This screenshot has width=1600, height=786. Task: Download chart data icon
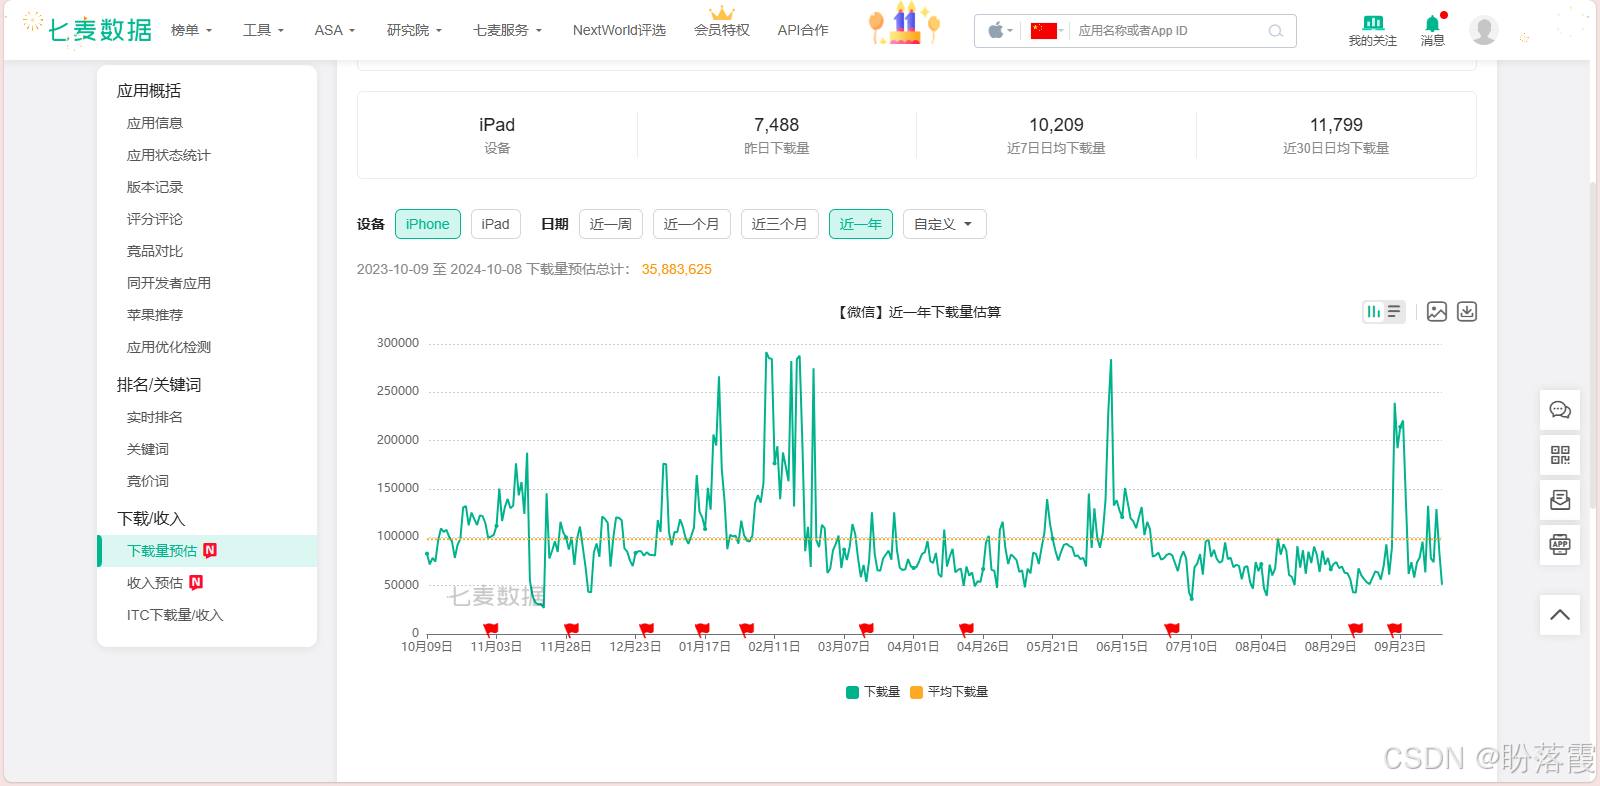1467,312
